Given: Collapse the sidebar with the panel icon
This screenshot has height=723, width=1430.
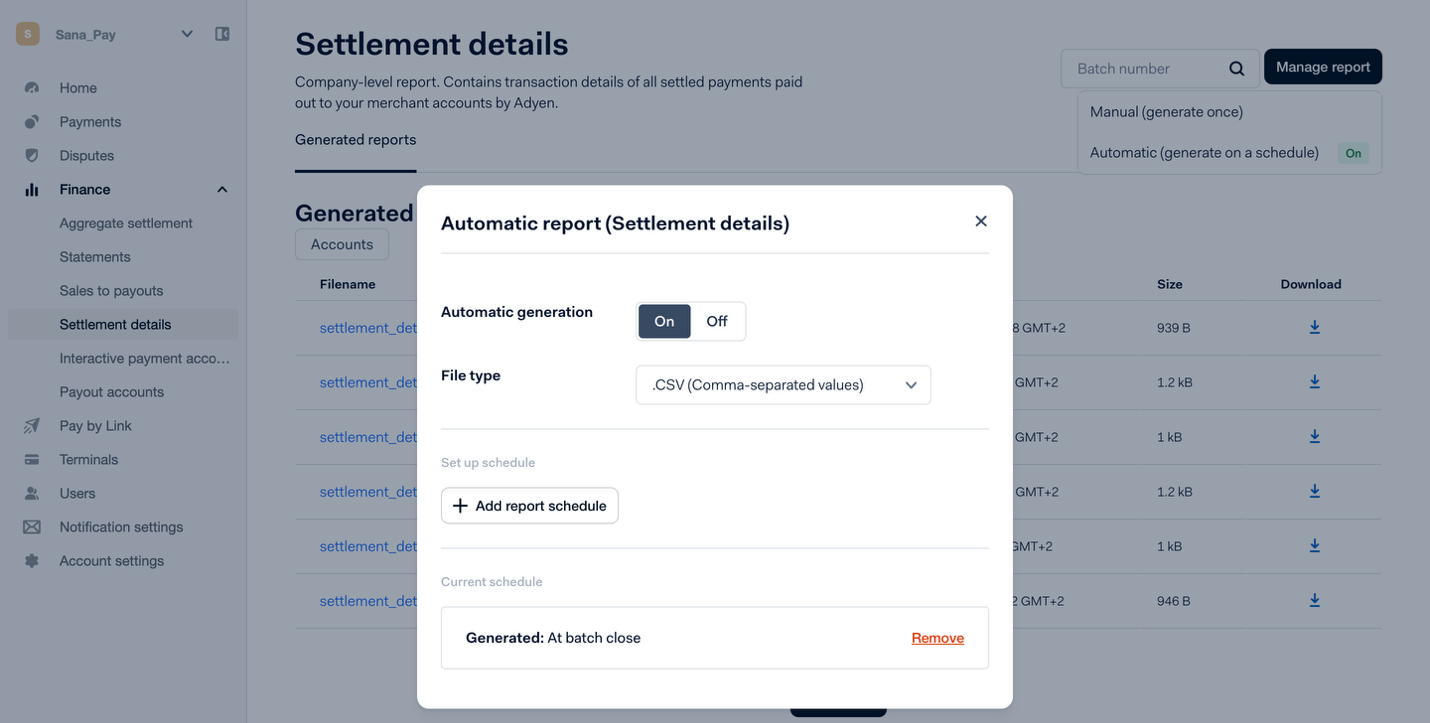Looking at the screenshot, I should (x=222, y=34).
